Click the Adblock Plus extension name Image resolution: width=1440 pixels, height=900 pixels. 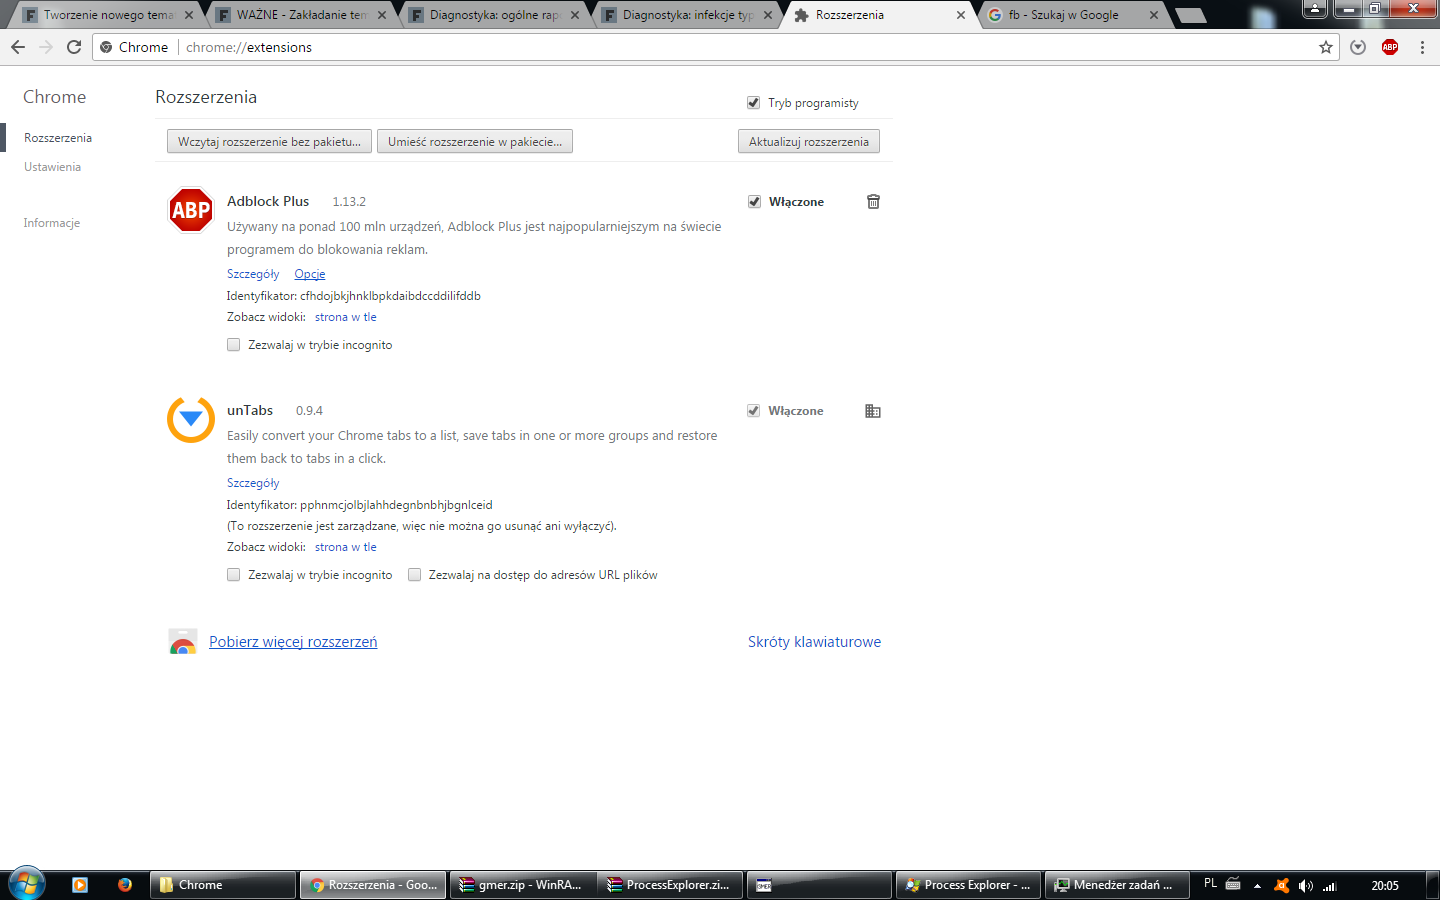[268, 201]
